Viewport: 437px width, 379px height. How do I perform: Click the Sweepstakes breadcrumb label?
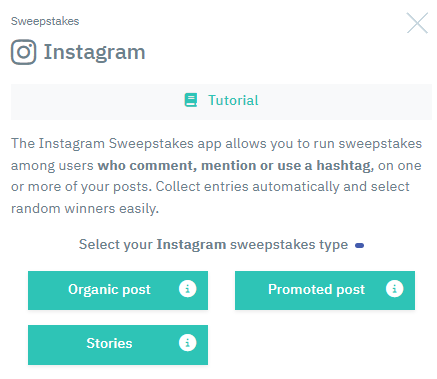coord(45,21)
